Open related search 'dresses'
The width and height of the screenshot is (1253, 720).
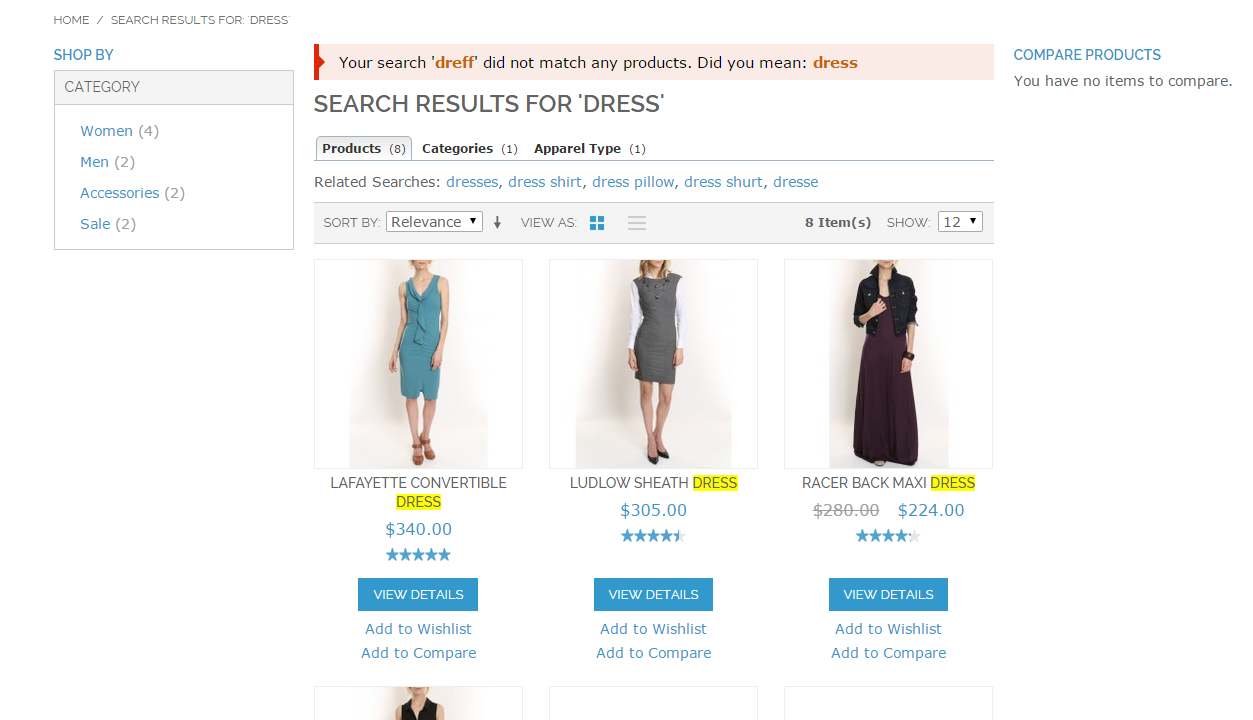click(472, 182)
